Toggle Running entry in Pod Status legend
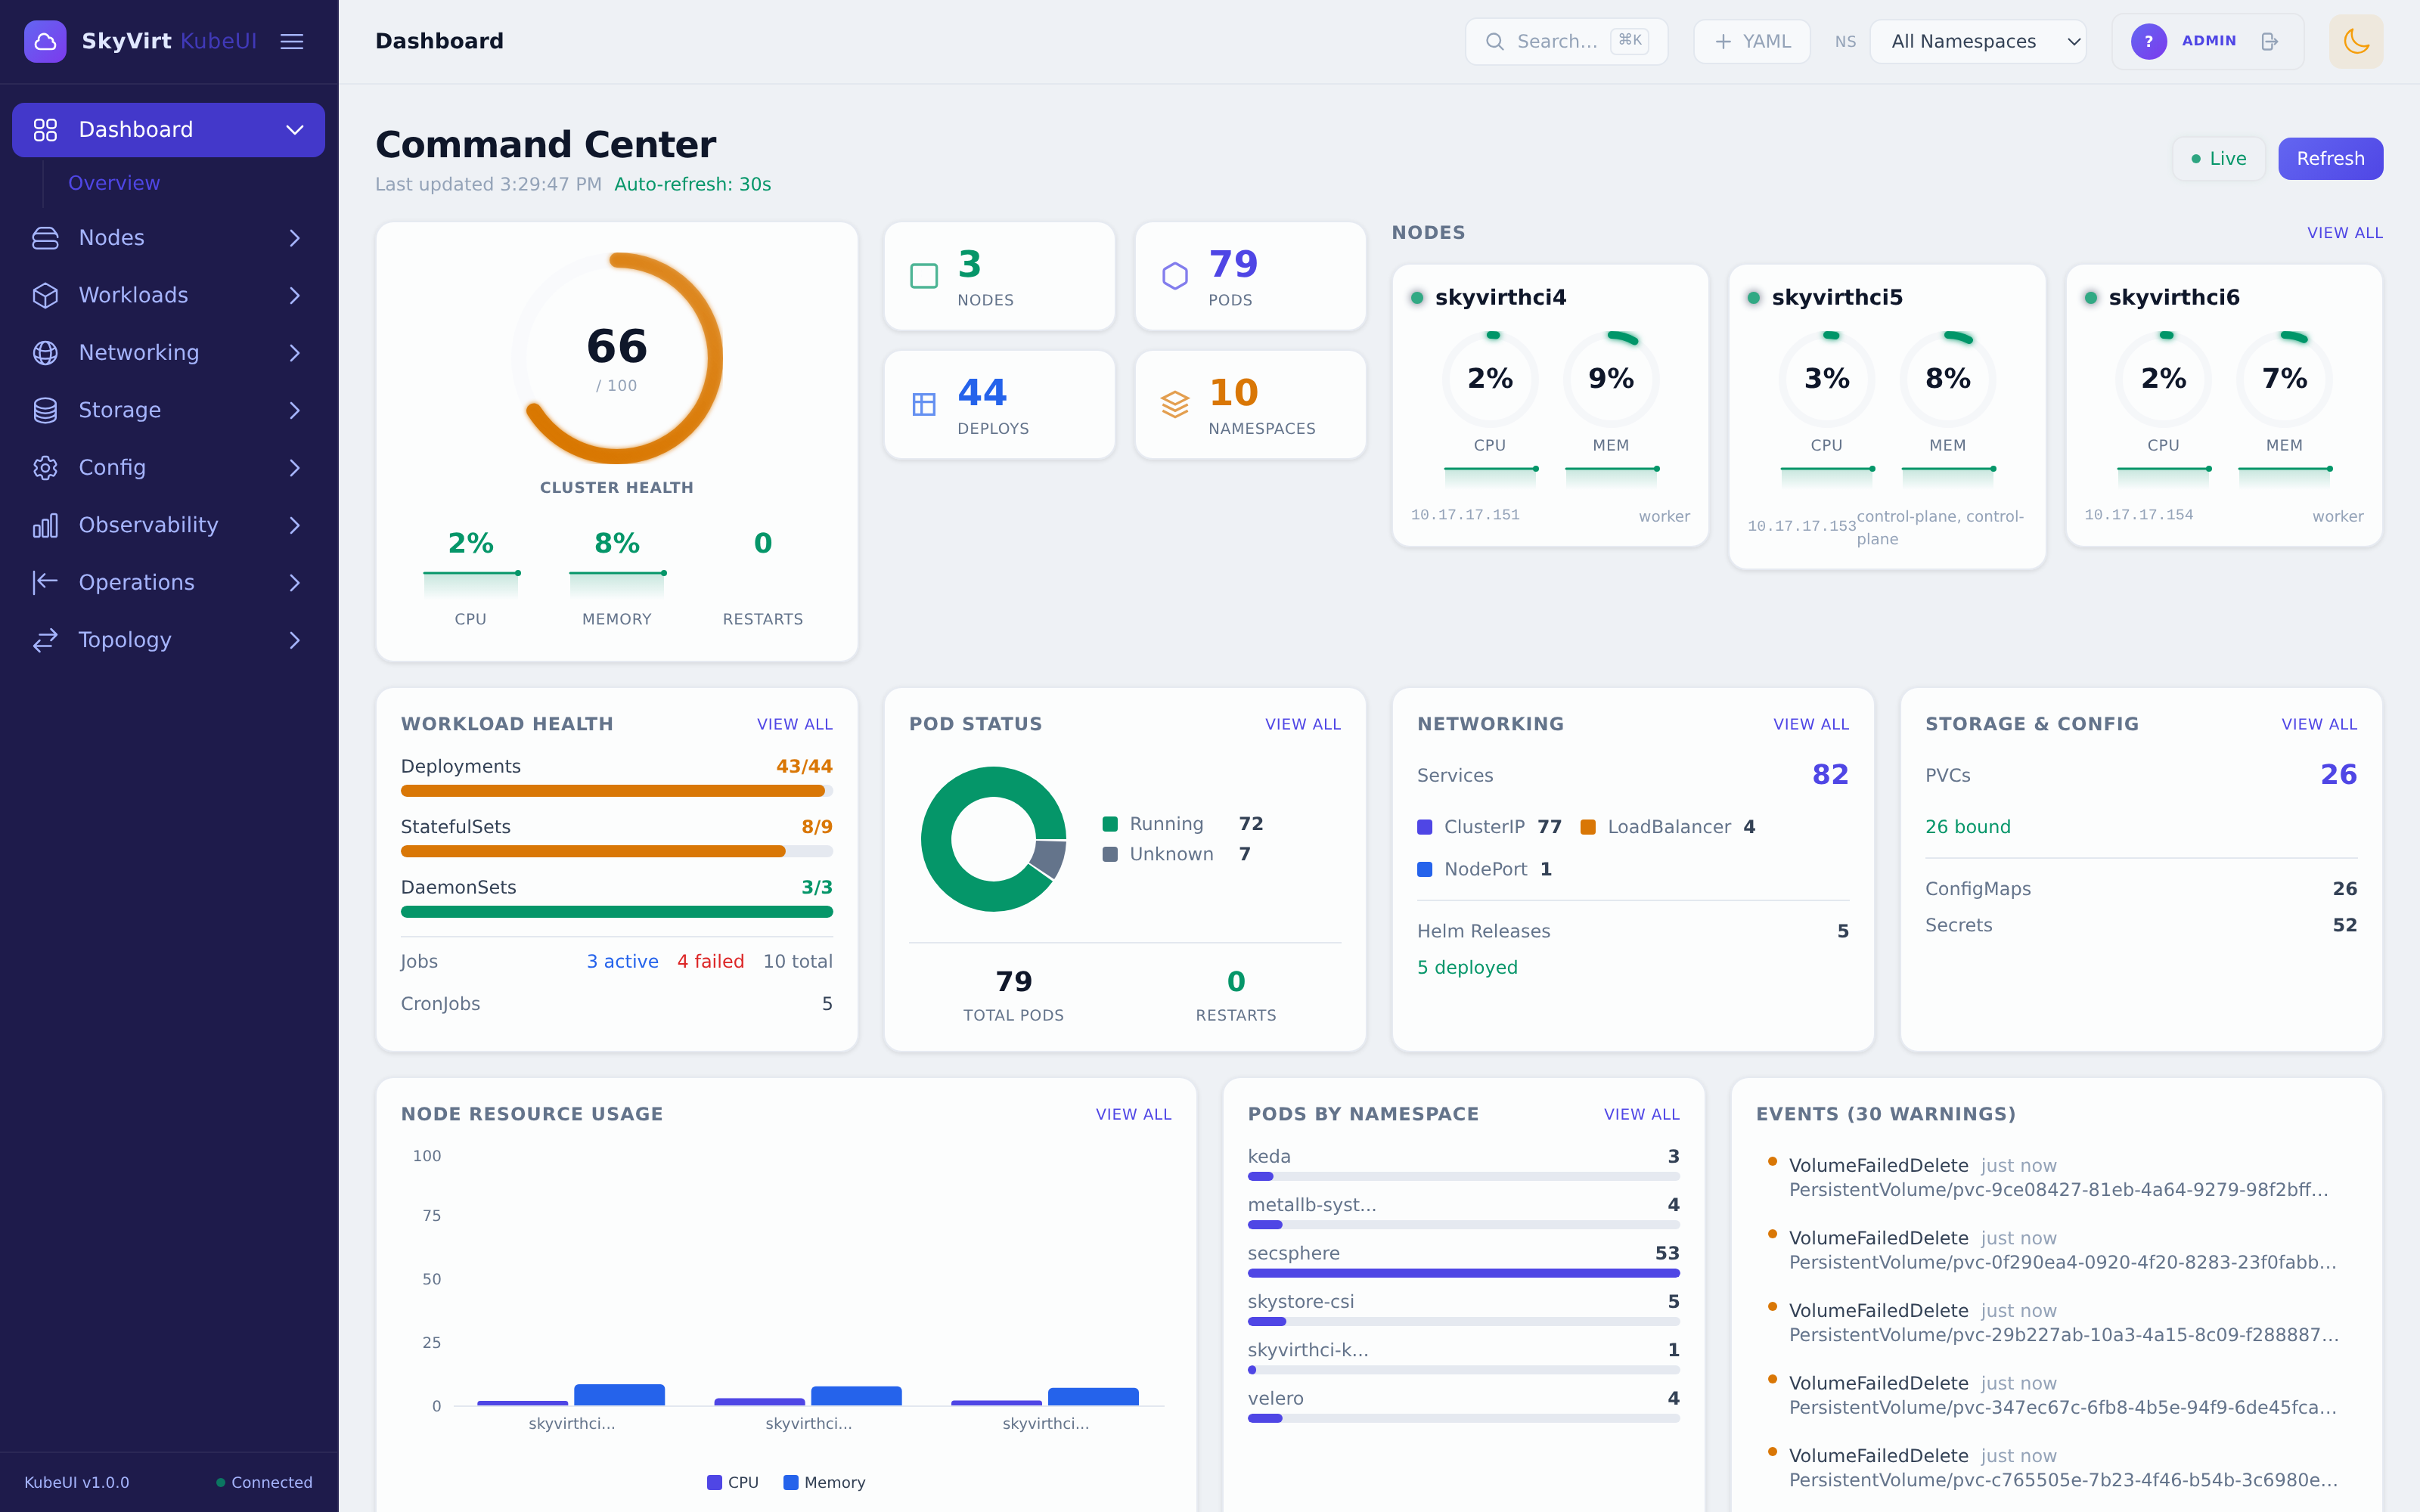 (1183, 824)
